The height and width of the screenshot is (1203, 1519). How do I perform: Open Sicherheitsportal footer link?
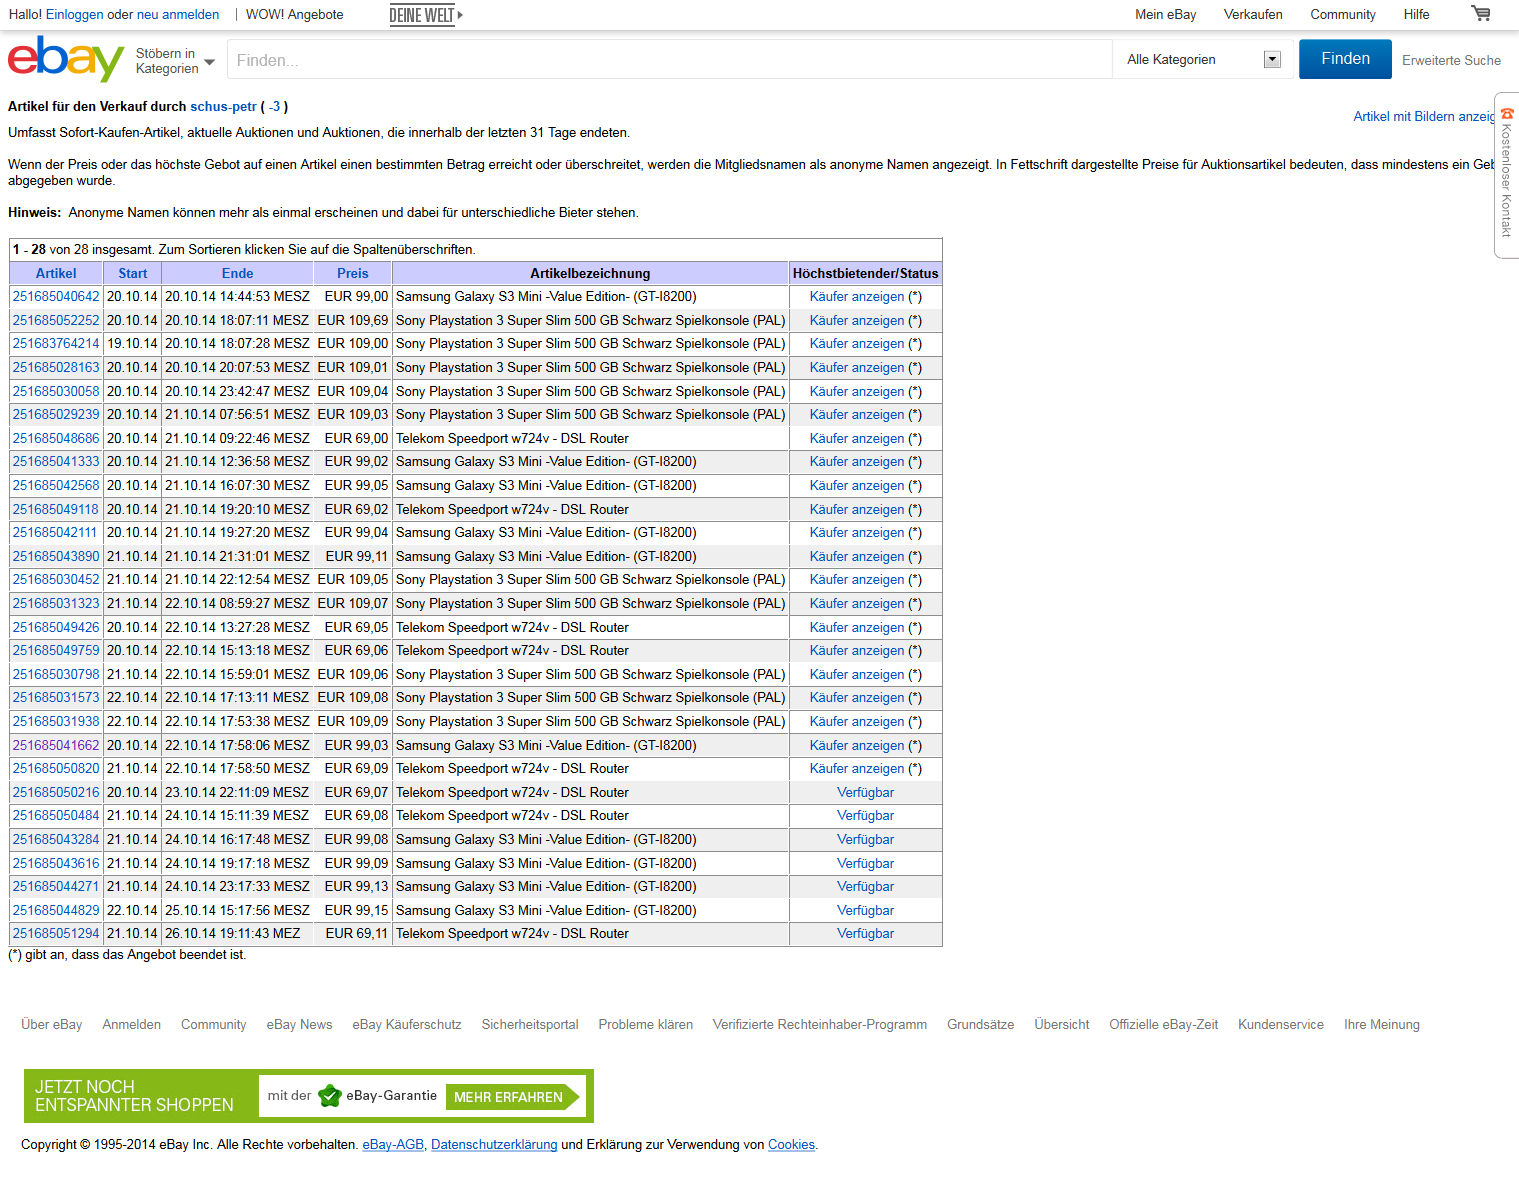[530, 1025]
